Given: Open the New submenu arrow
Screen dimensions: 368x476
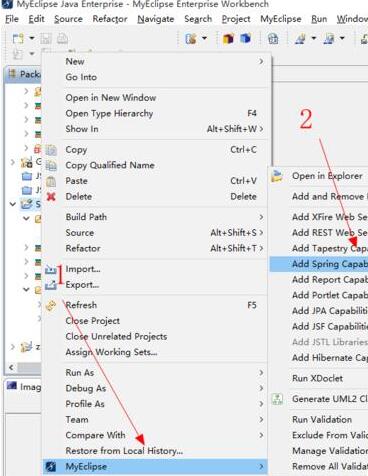Looking at the screenshot, I should coord(261,61).
